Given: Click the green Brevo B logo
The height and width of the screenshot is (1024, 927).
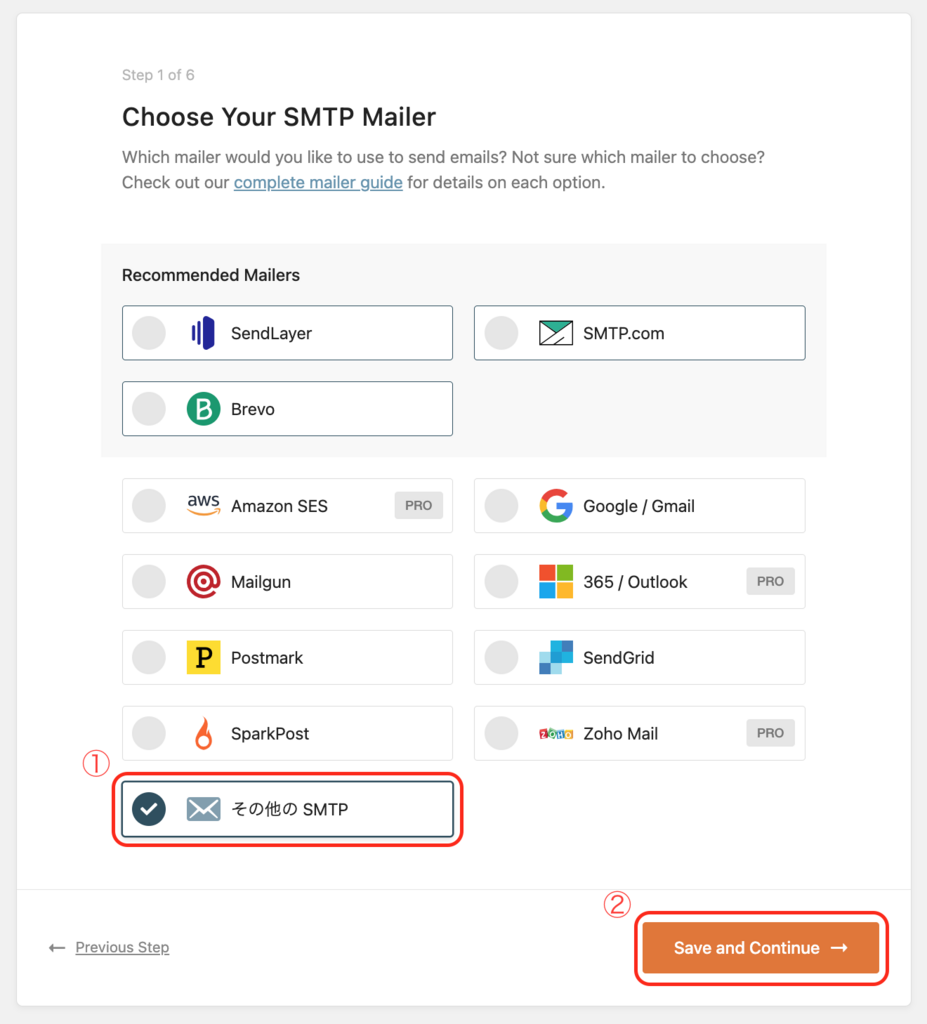Looking at the screenshot, I should (x=203, y=409).
